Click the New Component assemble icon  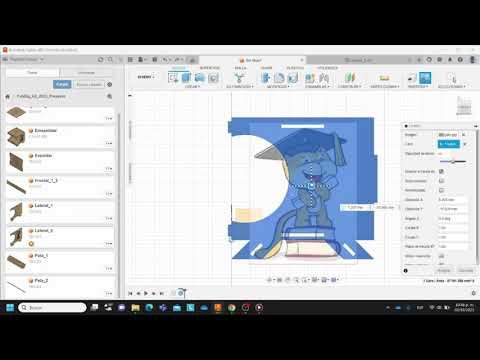pyautogui.click(x=310, y=78)
